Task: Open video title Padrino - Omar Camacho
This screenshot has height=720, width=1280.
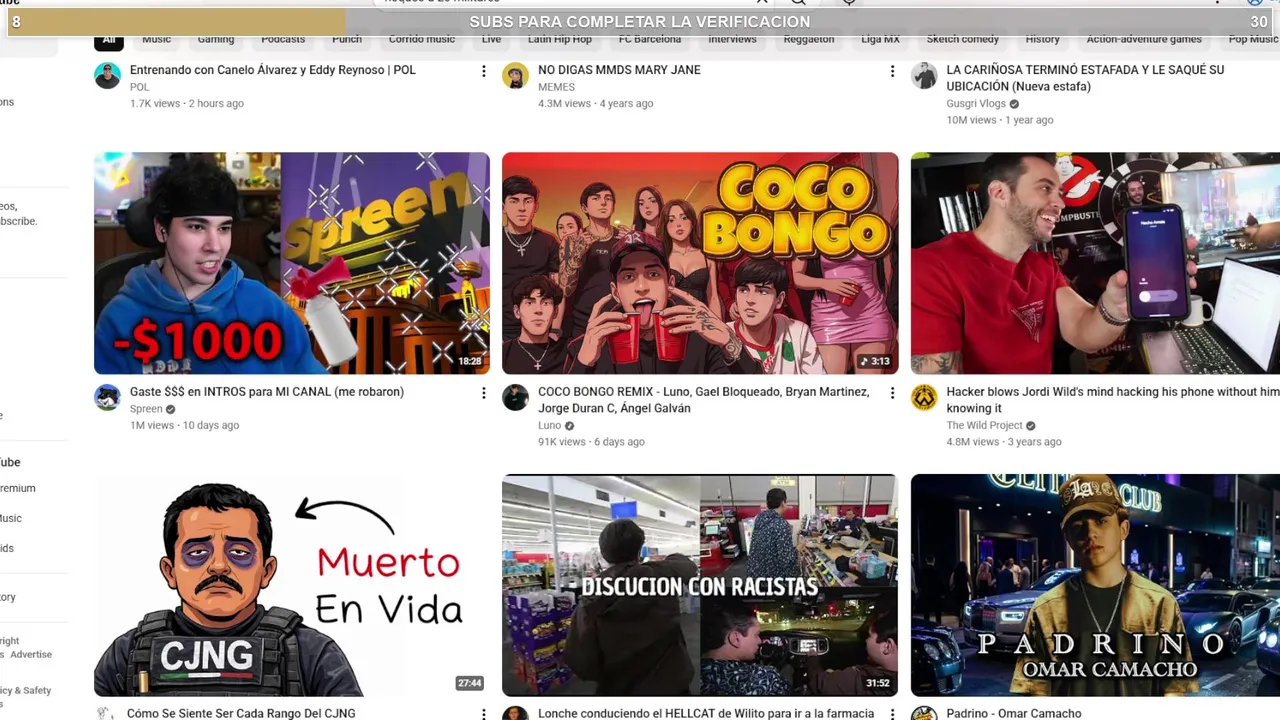Action: (x=1014, y=713)
